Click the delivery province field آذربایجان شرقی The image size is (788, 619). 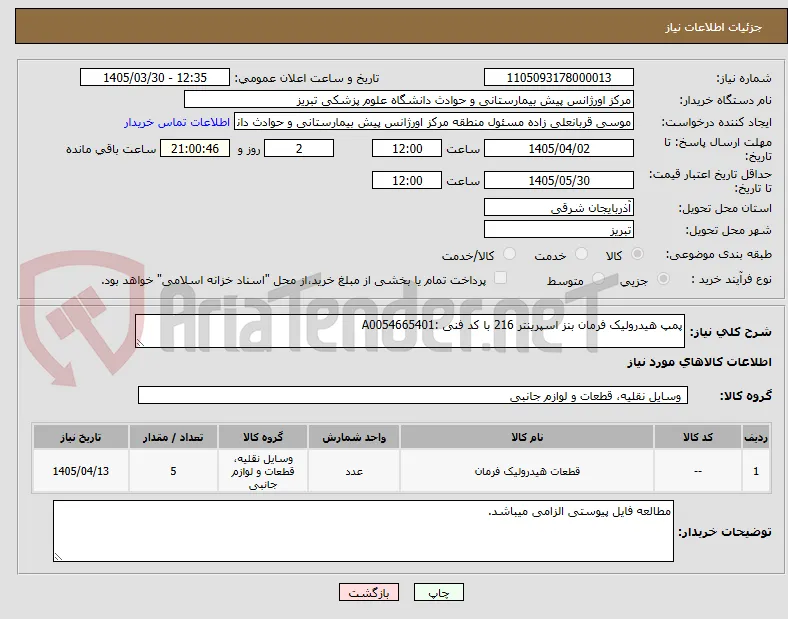[x=558, y=207]
